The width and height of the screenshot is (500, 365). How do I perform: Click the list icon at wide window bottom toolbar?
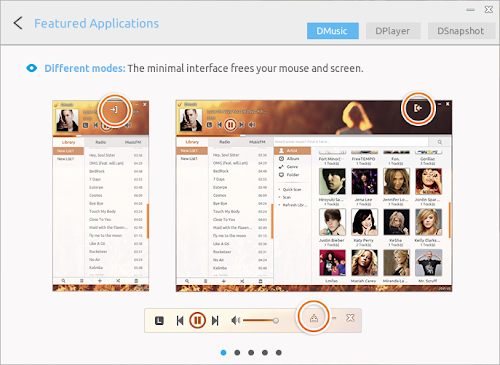point(205,281)
